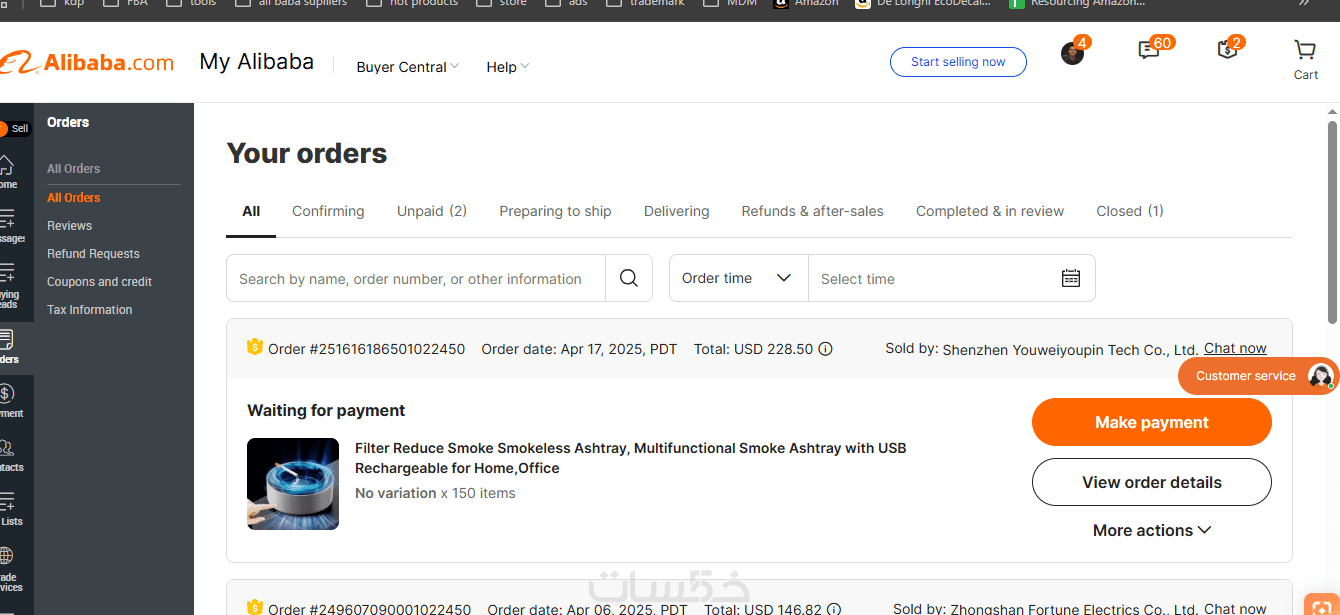This screenshot has width=1340, height=615.
Task: Click Trade Assurance badge on order #251616186501022450
Action: (255, 347)
